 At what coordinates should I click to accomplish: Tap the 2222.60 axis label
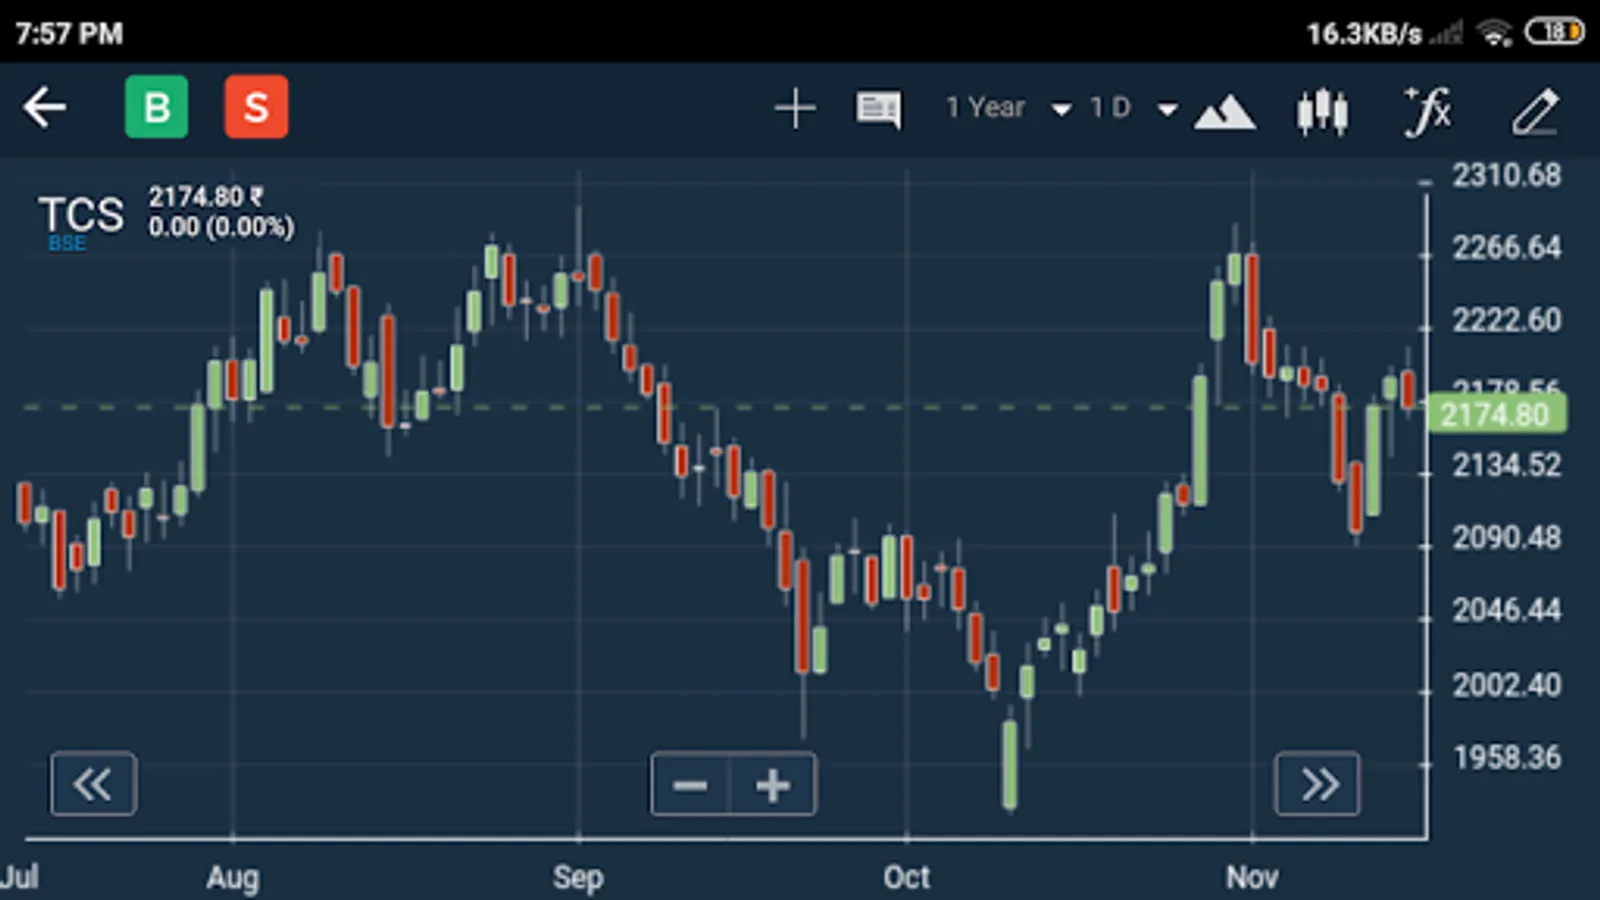(x=1506, y=320)
